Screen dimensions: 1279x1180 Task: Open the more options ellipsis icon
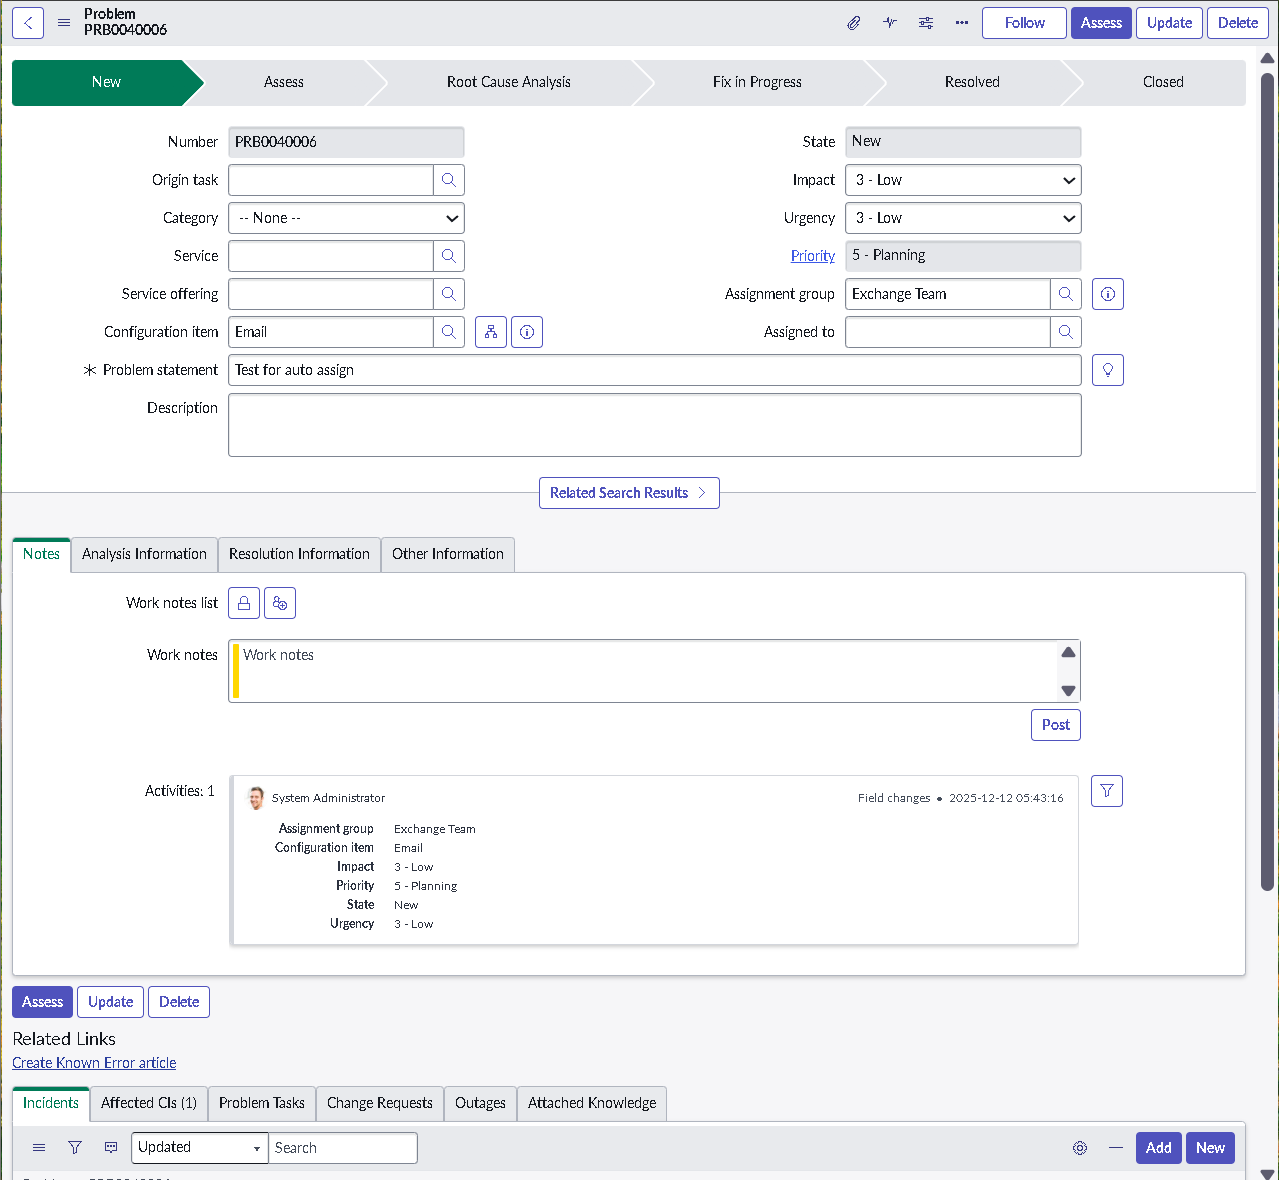pyautogui.click(x=961, y=22)
